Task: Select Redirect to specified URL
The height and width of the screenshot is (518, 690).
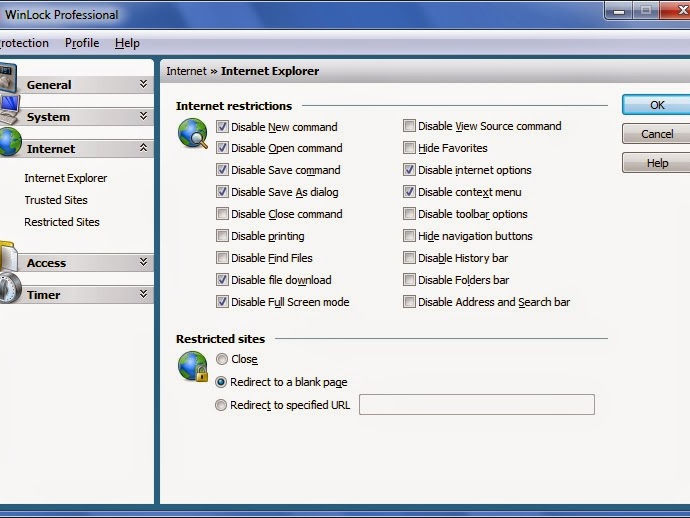Action: (221, 405)
